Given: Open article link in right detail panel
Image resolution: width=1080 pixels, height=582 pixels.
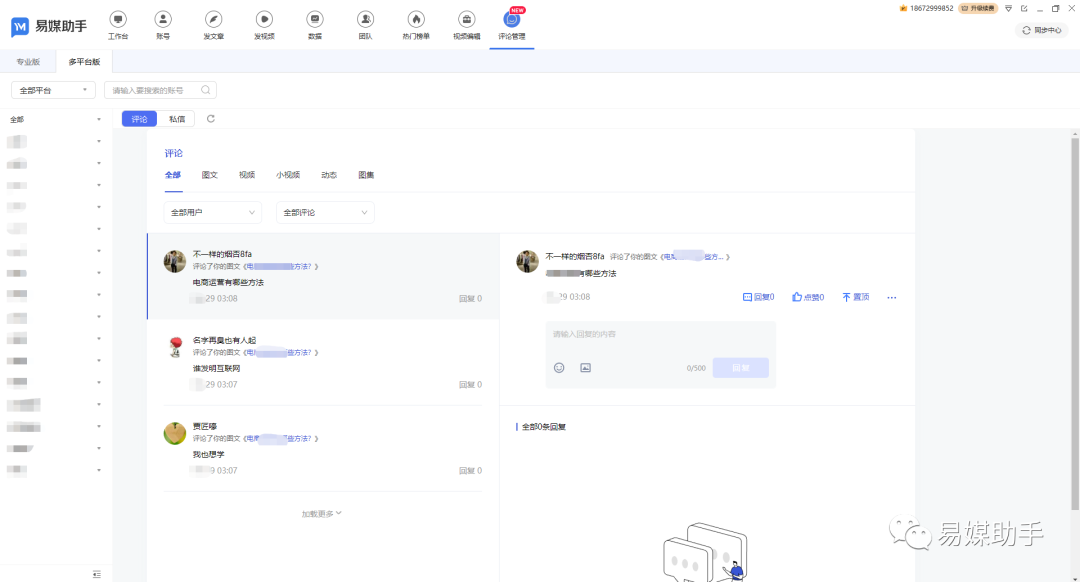Looking at the screenshot, I should (694, 257).
